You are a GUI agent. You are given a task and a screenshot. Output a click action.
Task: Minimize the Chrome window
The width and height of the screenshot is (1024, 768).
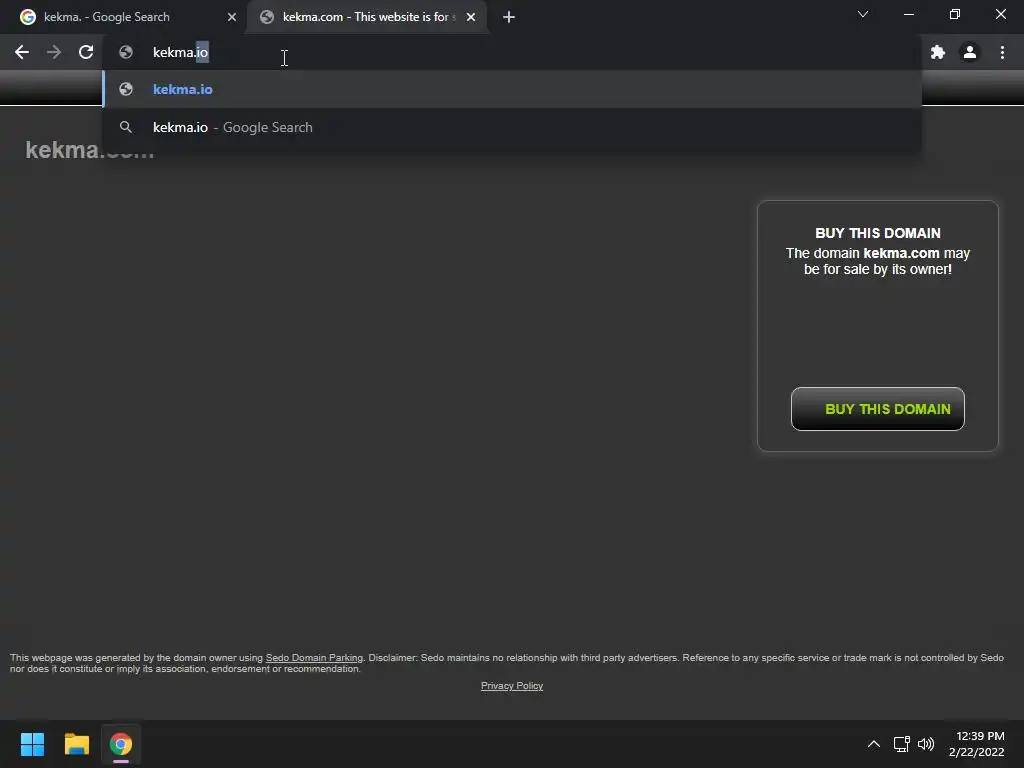(x=908, y=14)
